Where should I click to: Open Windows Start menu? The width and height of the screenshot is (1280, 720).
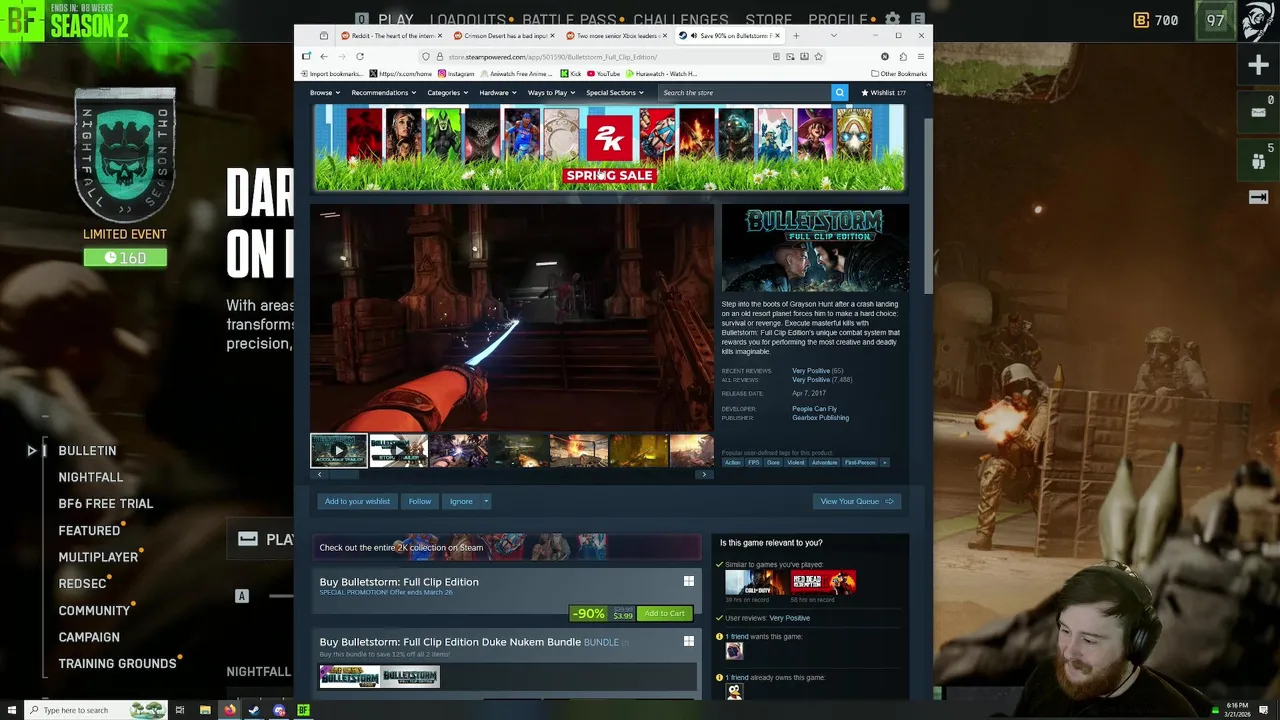(10, 710)
